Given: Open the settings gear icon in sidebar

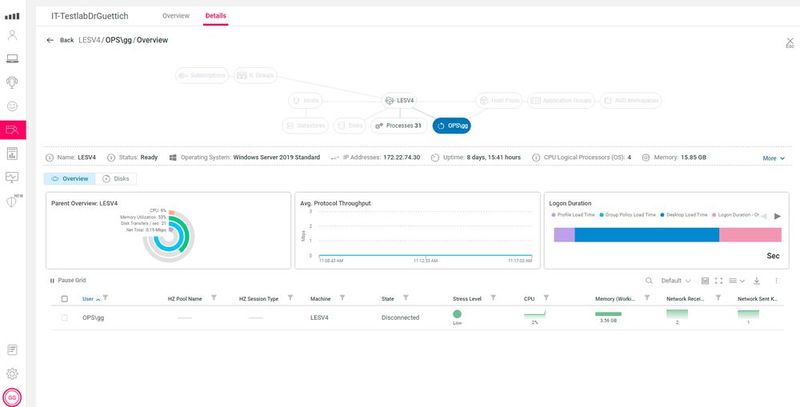Looking at the screenshot, I should [x=12, y=373].
